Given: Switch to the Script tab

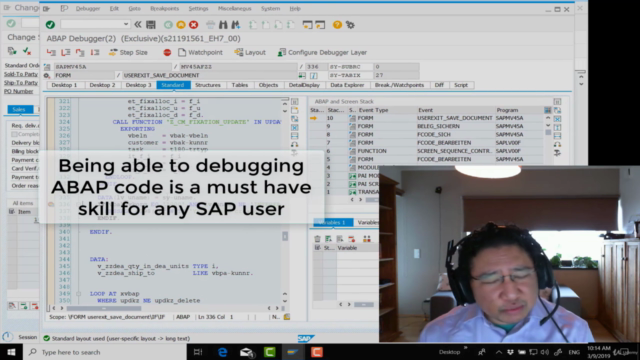Looking at the screenshot, I should pyautogui.click(x=461, y=85).
